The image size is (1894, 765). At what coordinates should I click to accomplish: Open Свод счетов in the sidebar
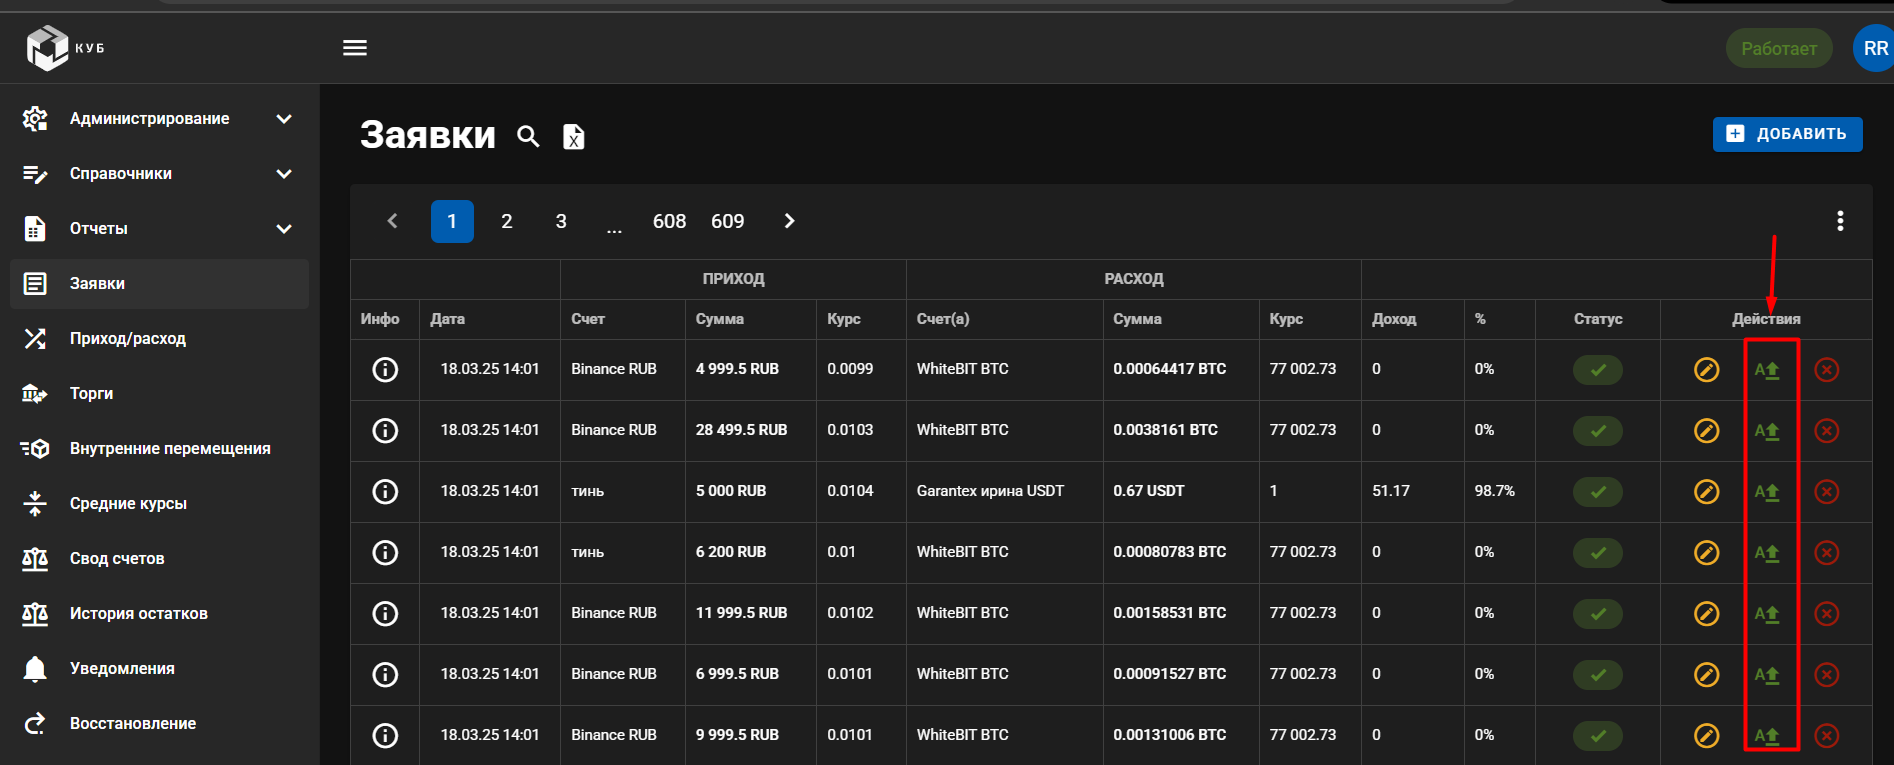[x=117, y=559]
